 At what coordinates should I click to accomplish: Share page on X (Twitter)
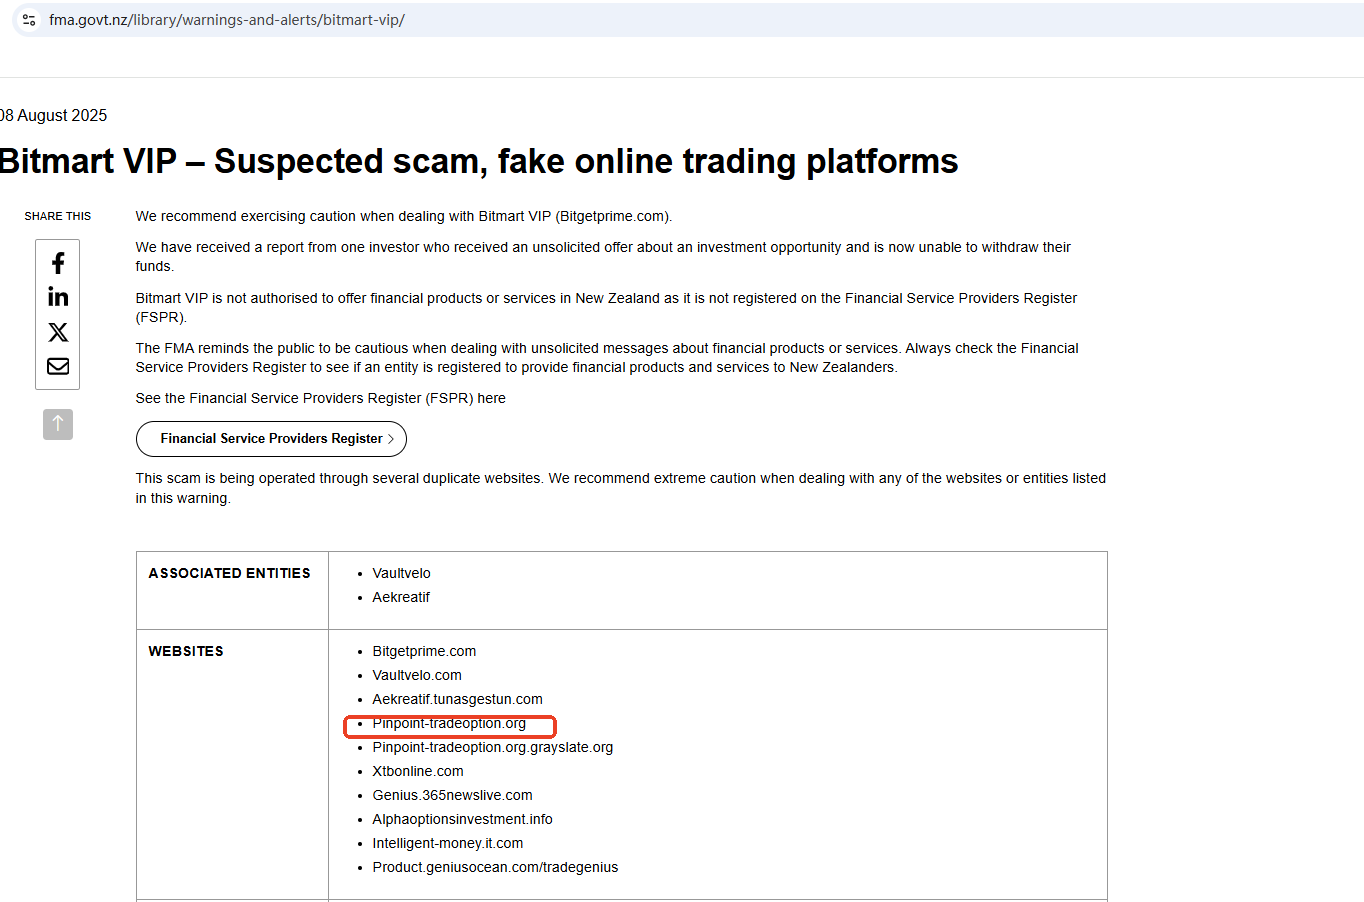pyautogui.click(x=58, y=332)
